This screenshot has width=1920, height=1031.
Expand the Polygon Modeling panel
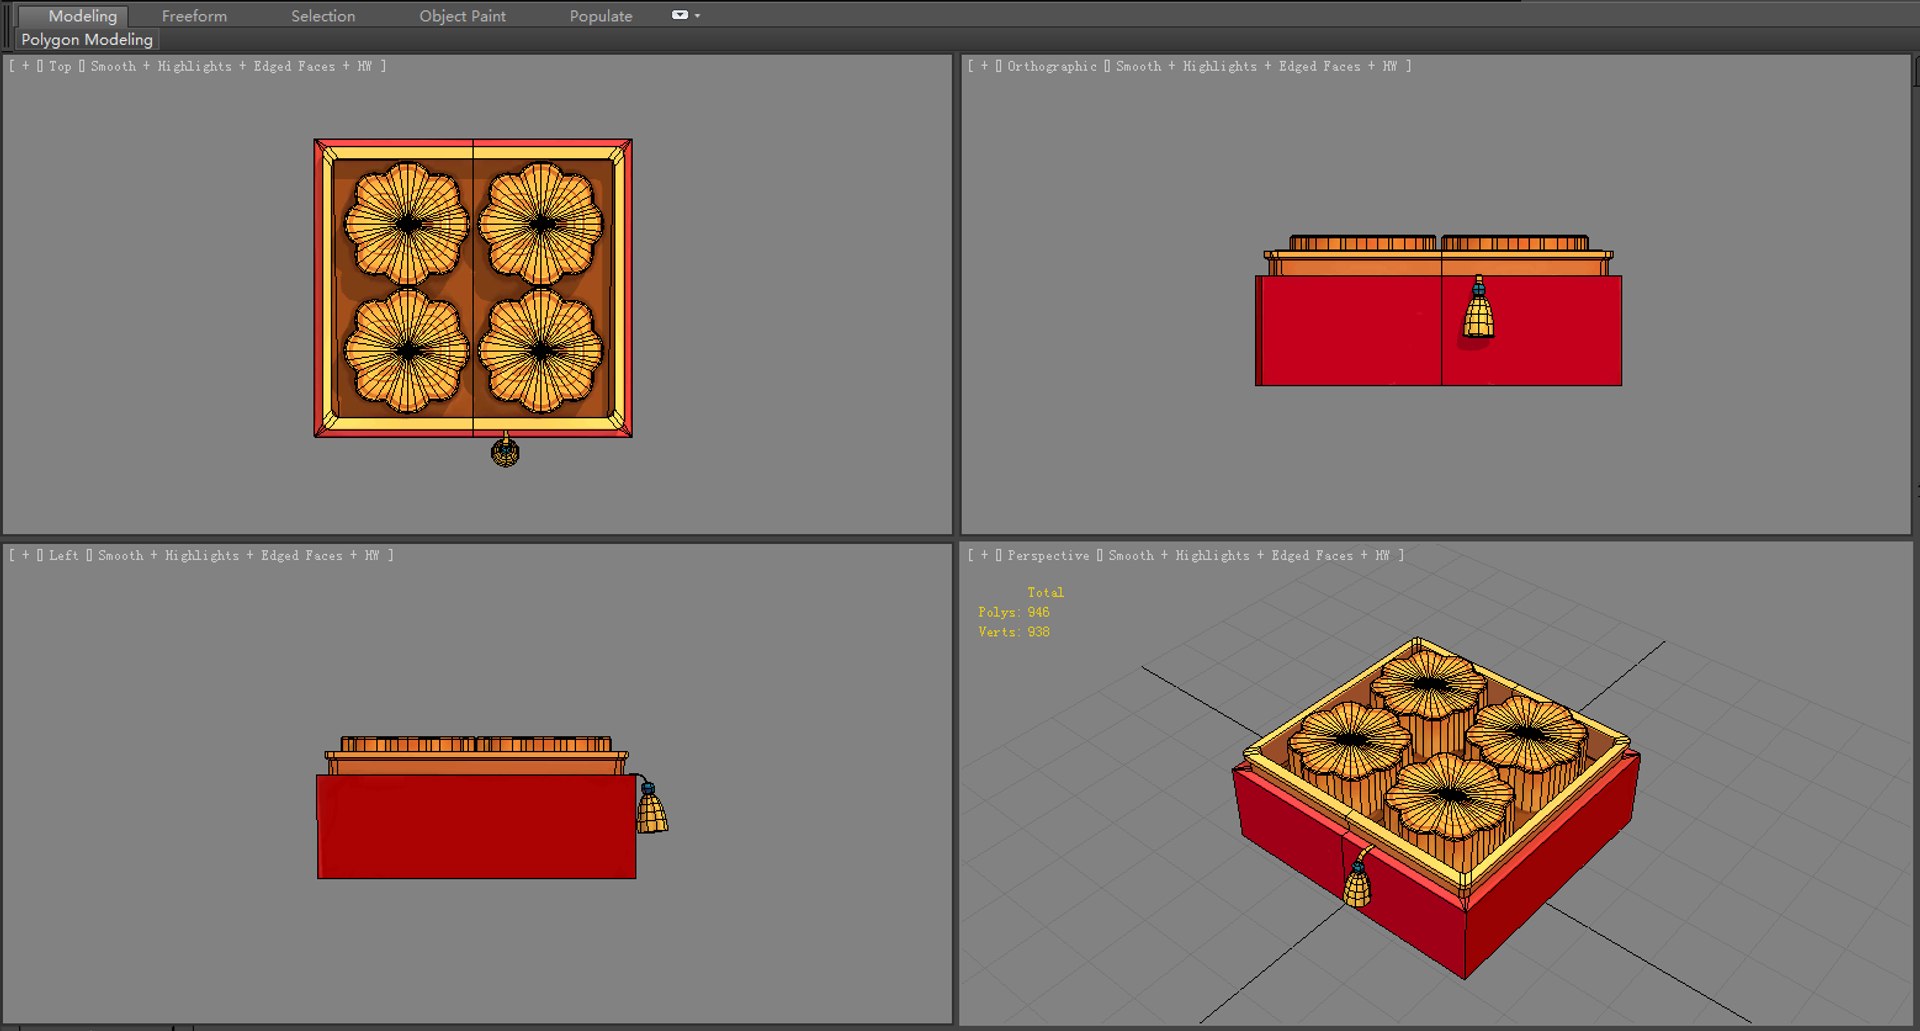(x=87, y=39)
